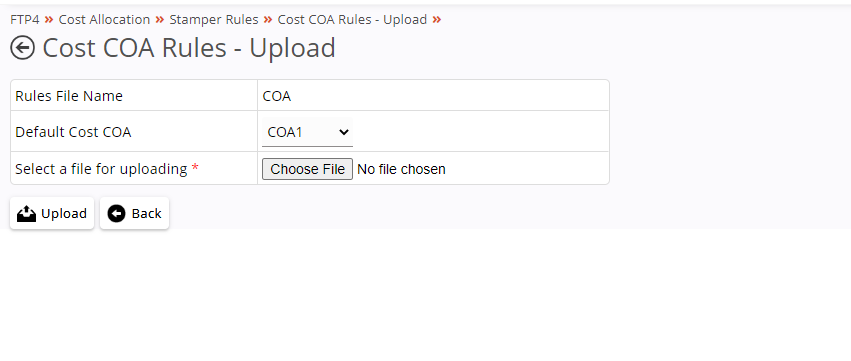Viewport: 851px width, 361px height.
Task: Click the Choose File button
Action: [307, 169]
